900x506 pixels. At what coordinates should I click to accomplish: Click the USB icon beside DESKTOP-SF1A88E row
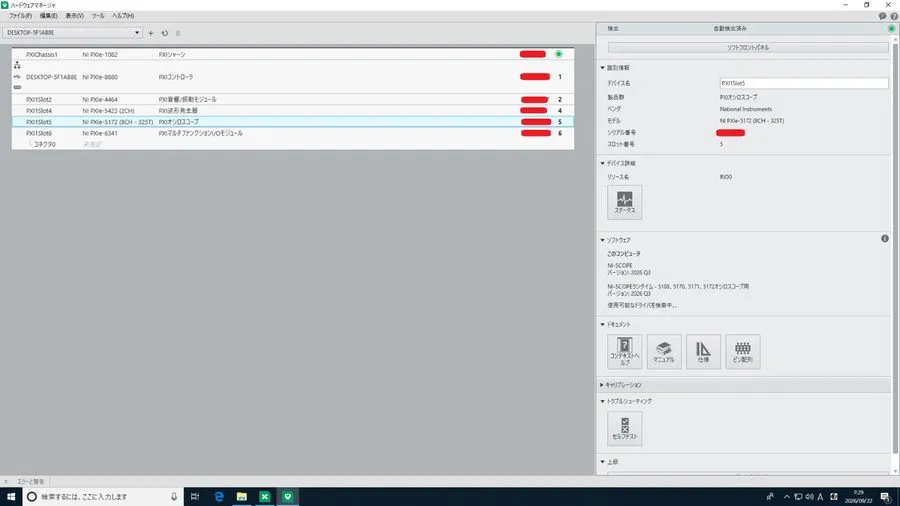pos(17,76)
